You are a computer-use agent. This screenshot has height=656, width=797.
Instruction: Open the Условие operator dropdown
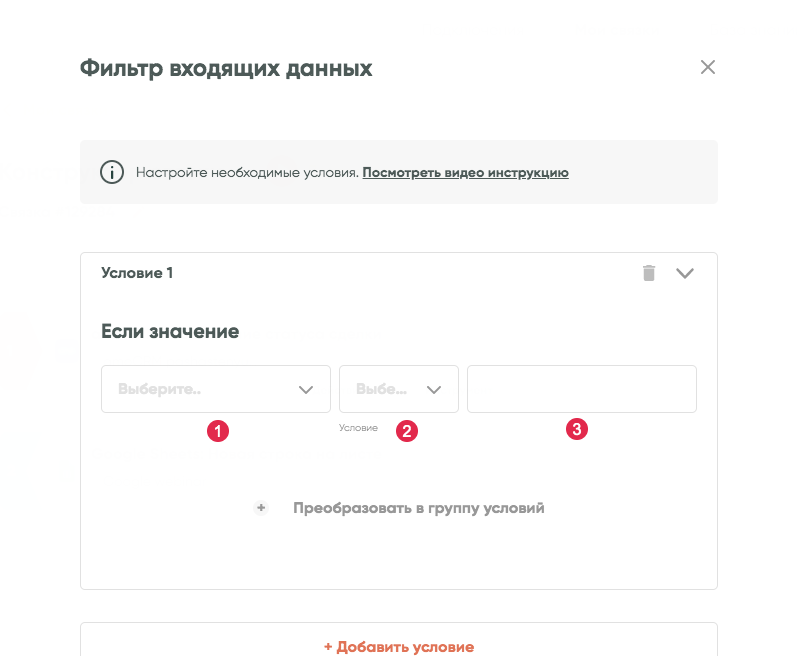coord(385,389)
